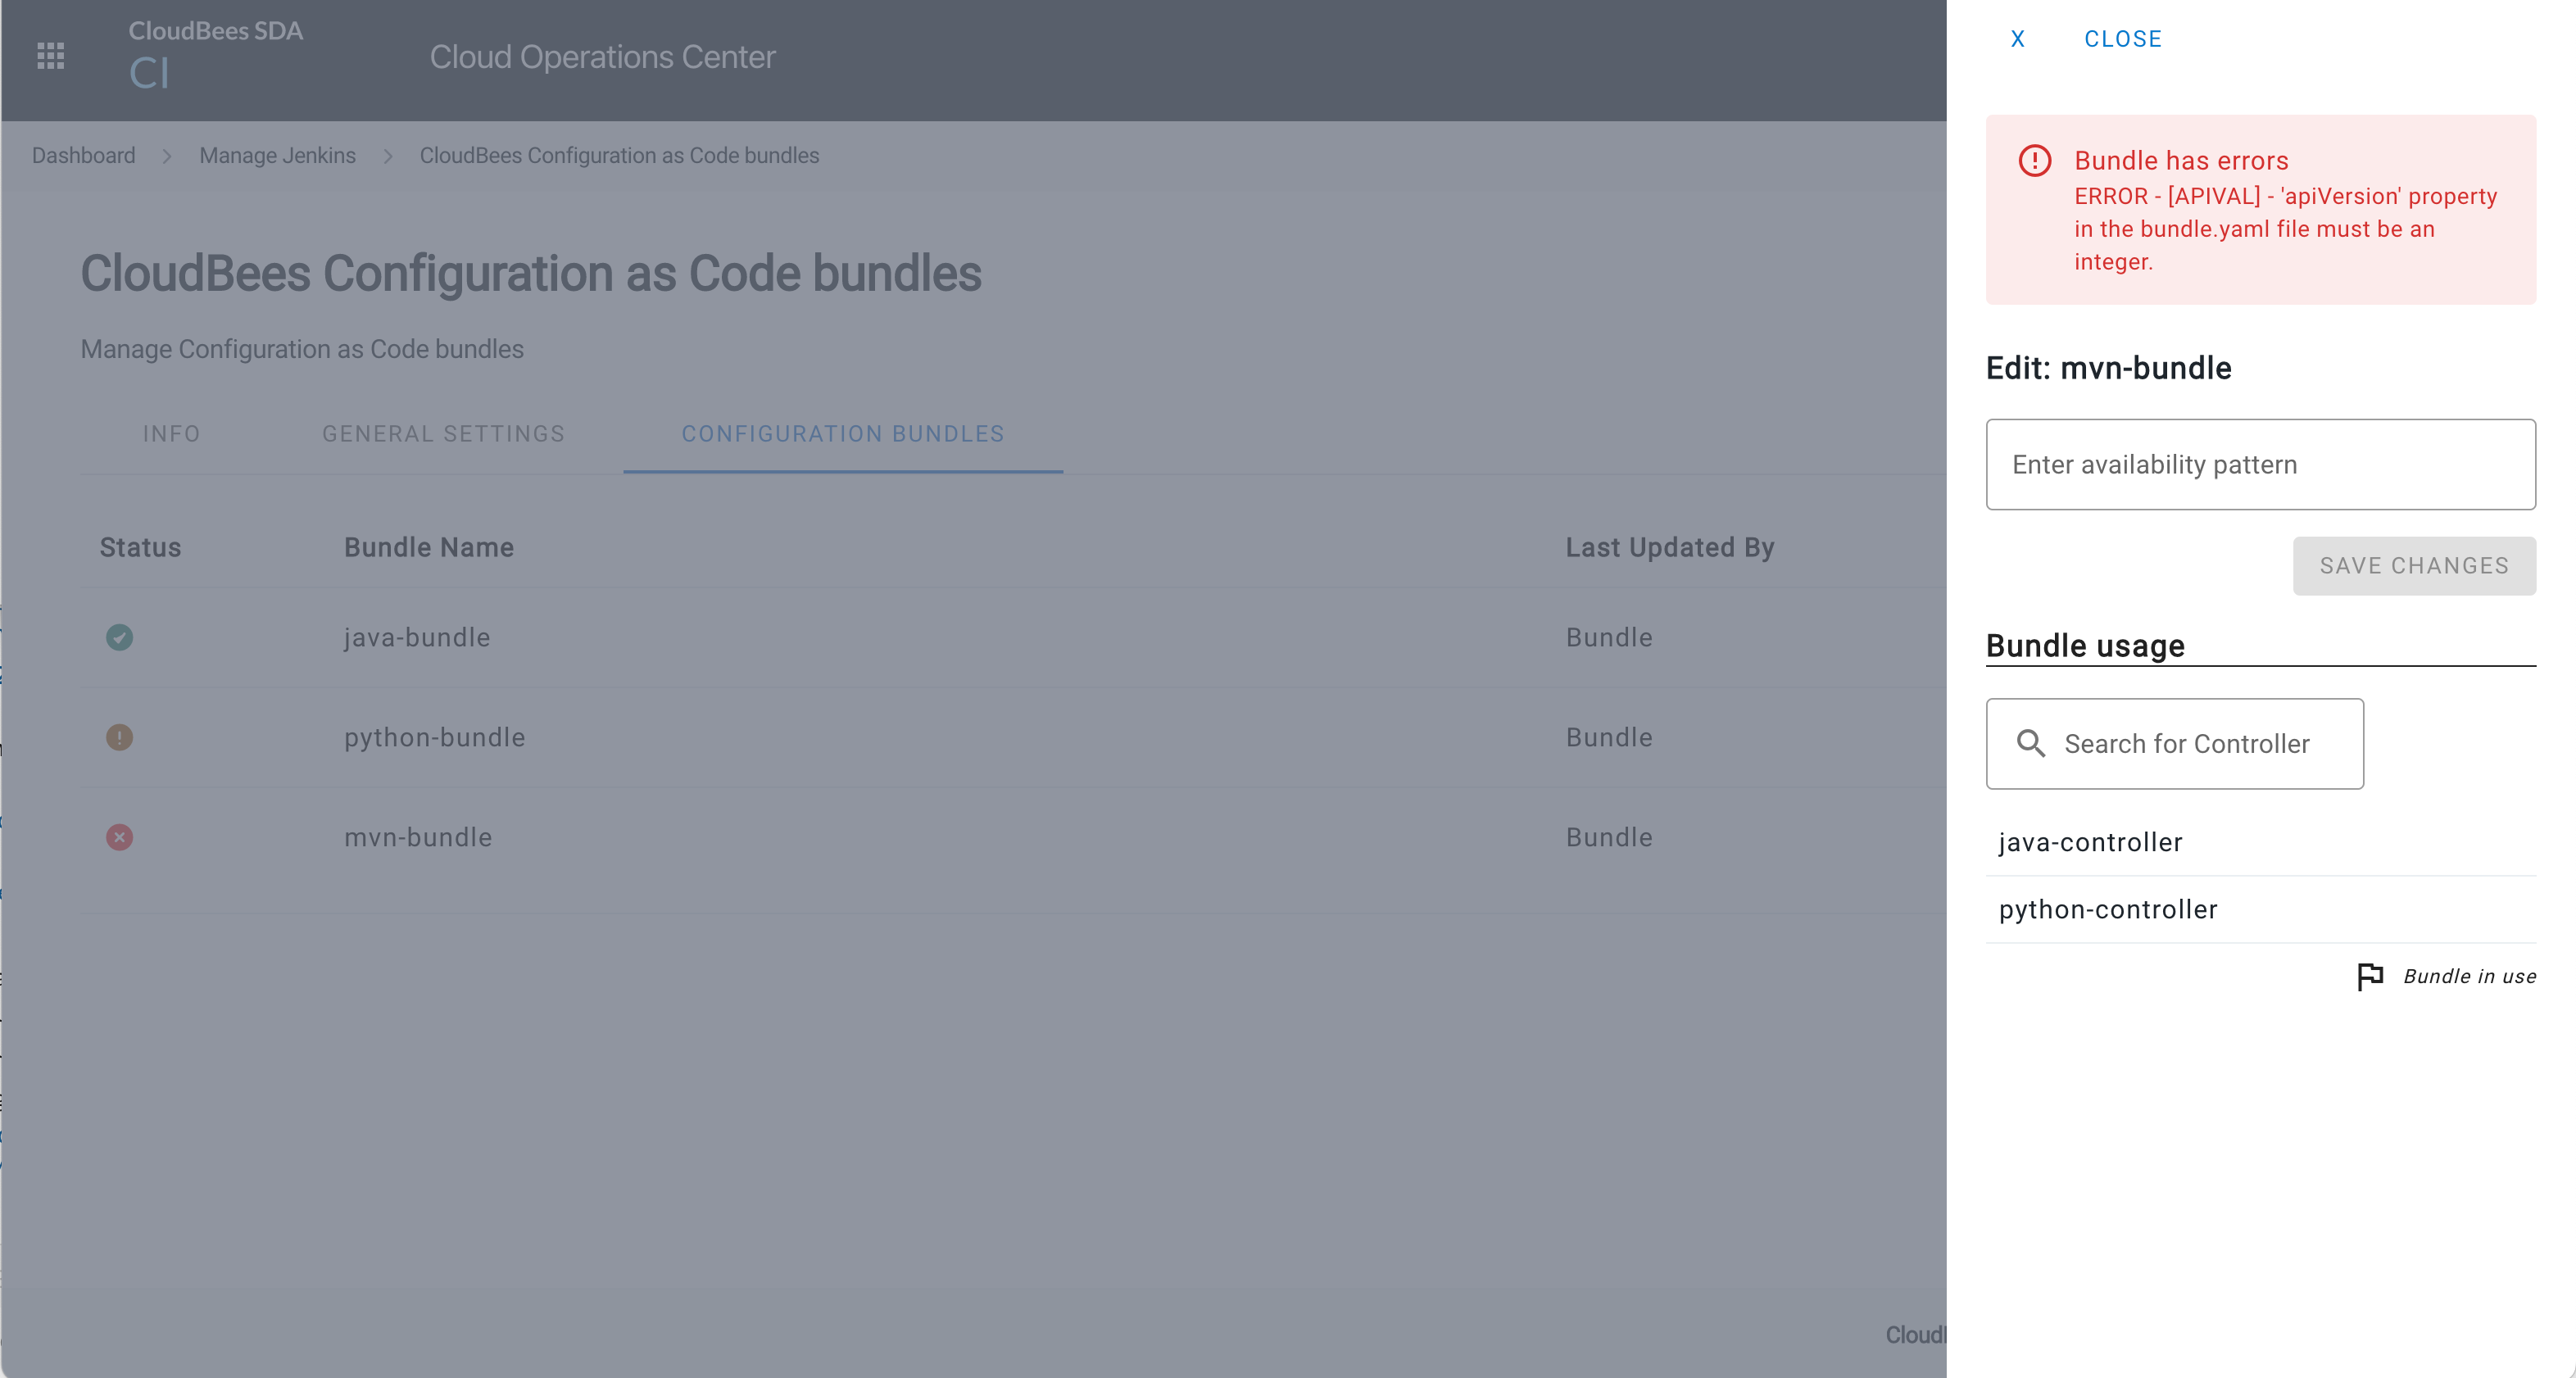2576x1378 pixels.
Task: Click the grid/waffle menu icon top left
Action: pos(51,55)
